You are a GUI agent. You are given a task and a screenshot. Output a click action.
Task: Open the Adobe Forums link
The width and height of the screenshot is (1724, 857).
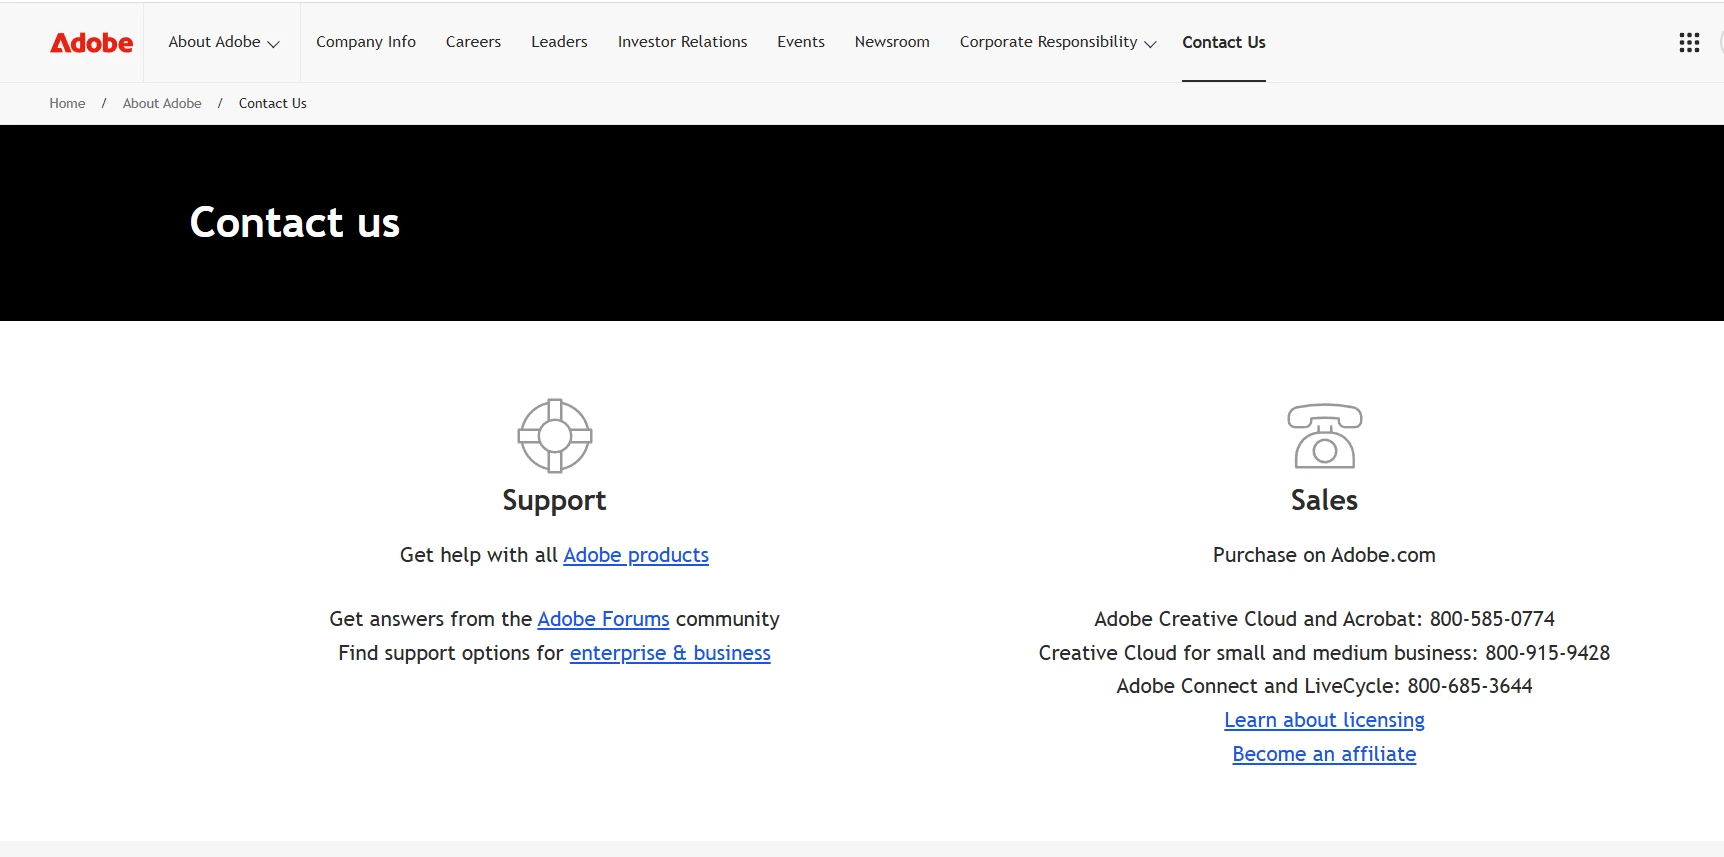point(603,619)
